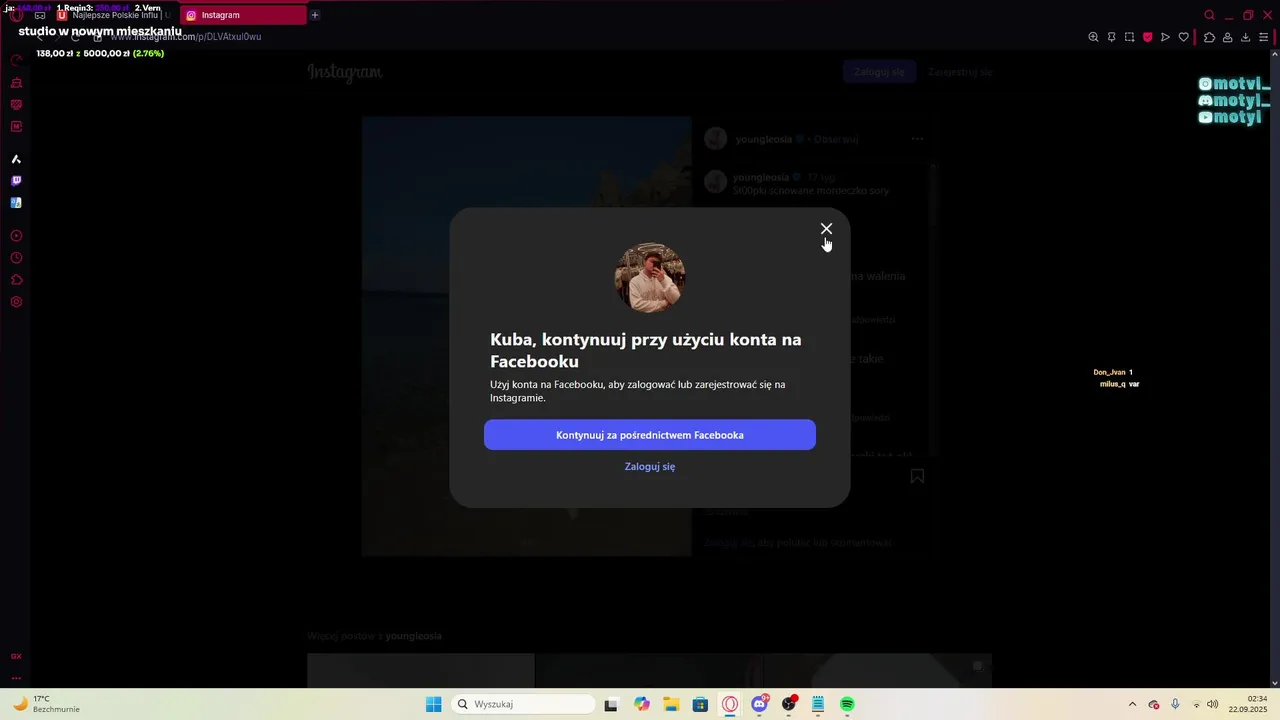Open the translate icon in sidebar
This screenshot has height=720, width=1280.
[x=16, y=203]
